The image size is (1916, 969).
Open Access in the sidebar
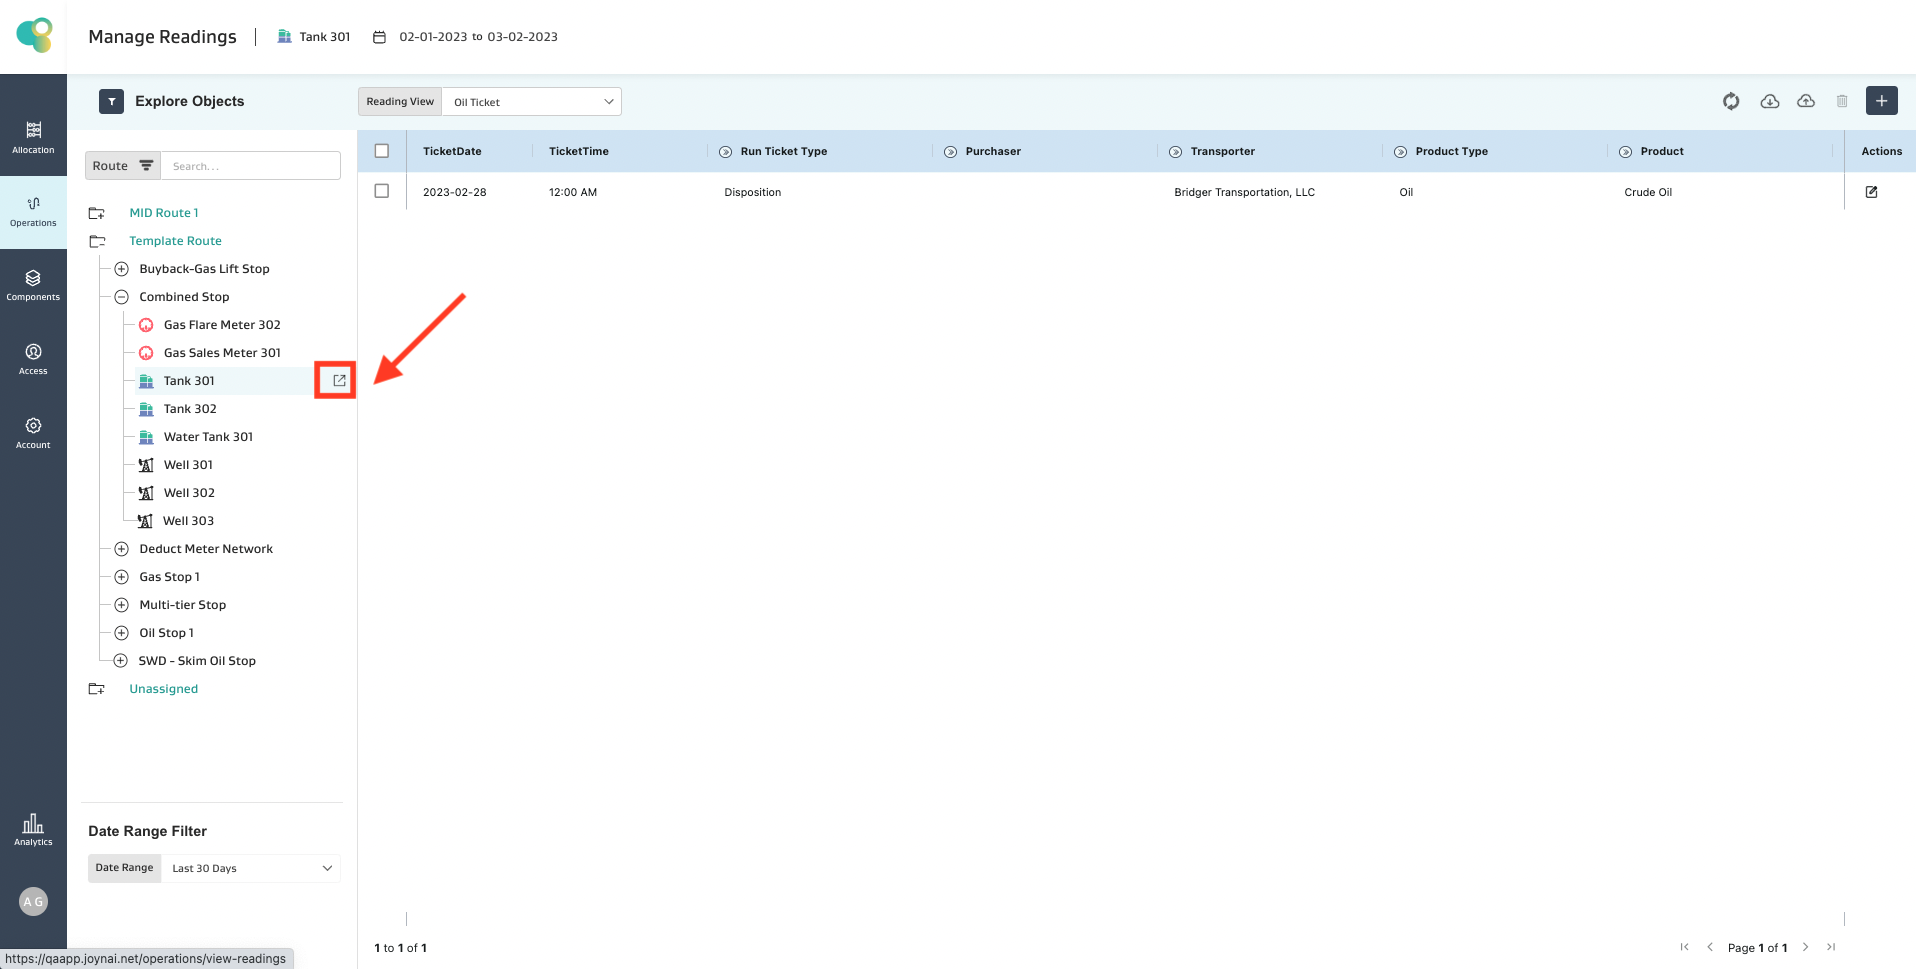33,359
